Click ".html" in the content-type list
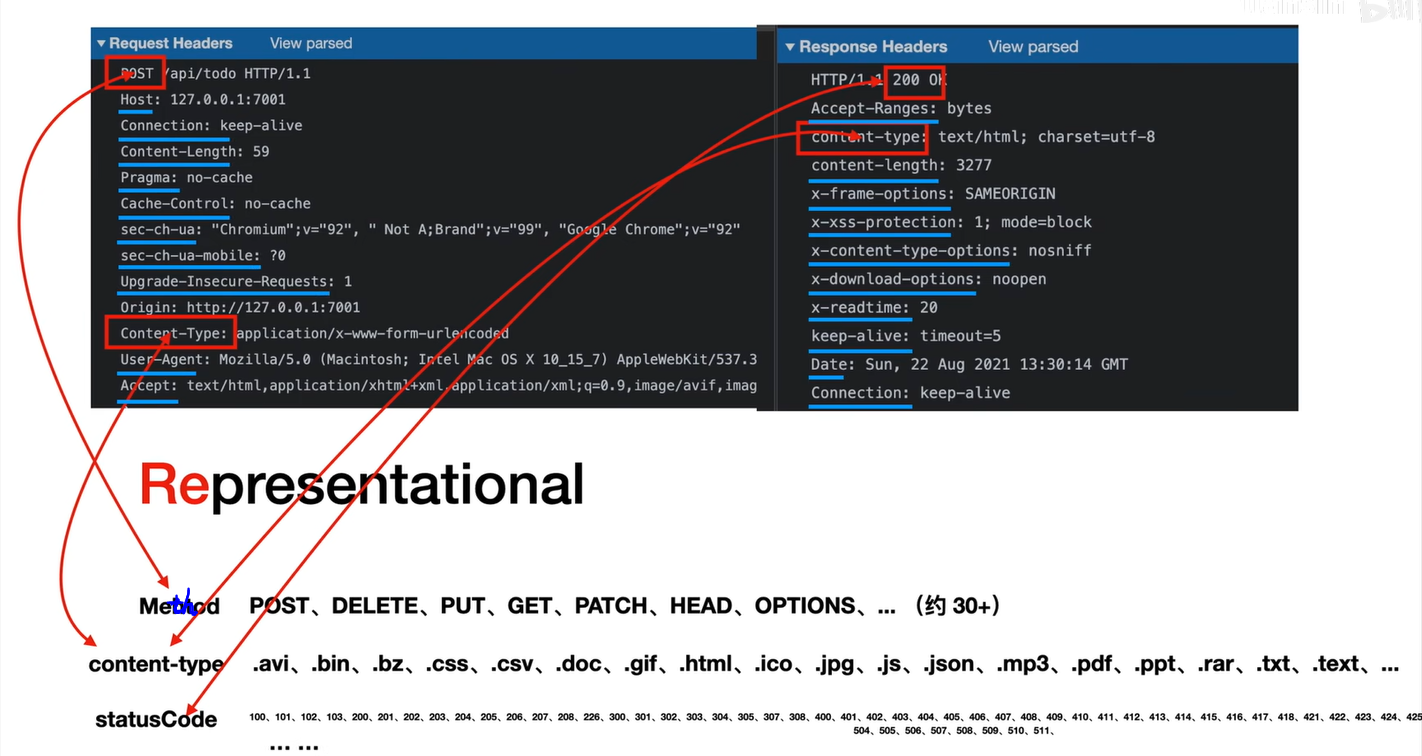 tap(706, 665)
